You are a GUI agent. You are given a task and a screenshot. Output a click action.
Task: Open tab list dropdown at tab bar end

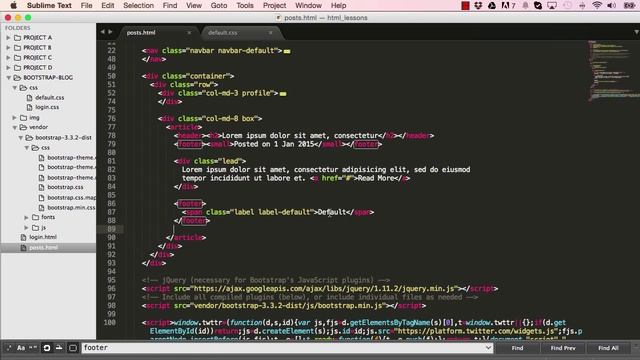[x=636, y=32]
